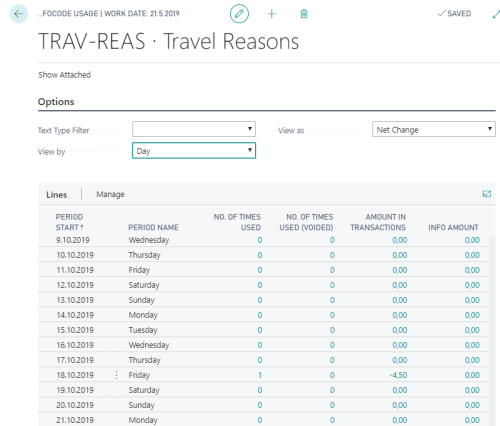Open times used 0 for 9.10.2019
The image size is (500, 426).
[260, 240]
